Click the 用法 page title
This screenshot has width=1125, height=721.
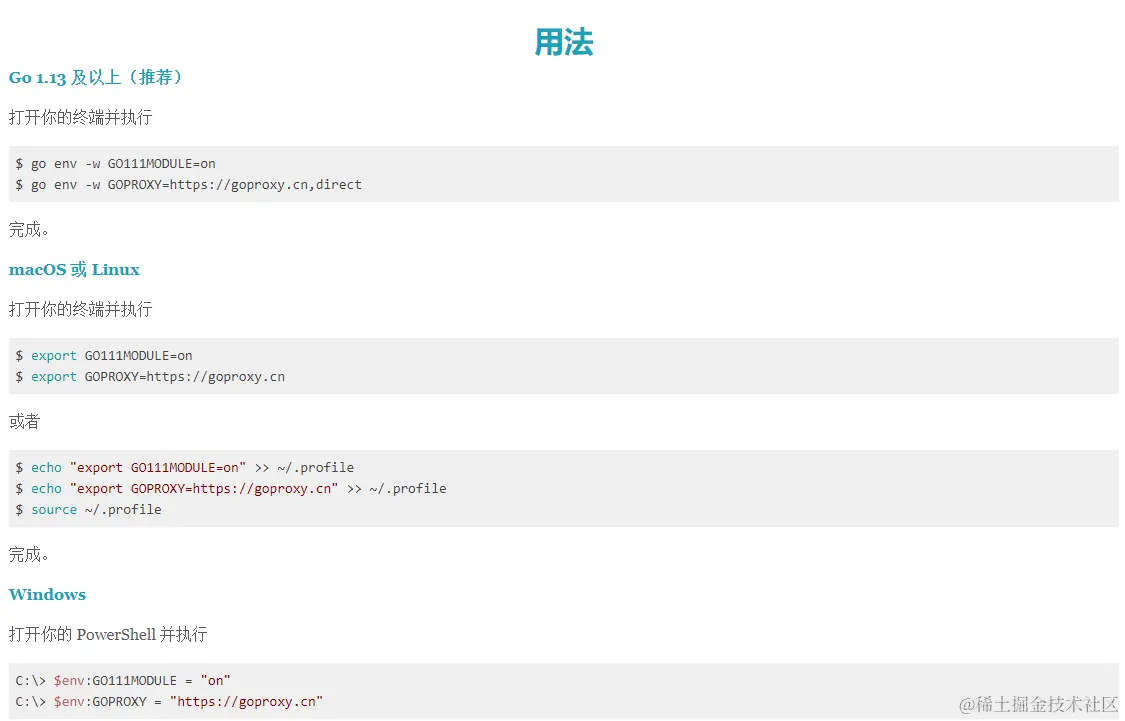563,42
